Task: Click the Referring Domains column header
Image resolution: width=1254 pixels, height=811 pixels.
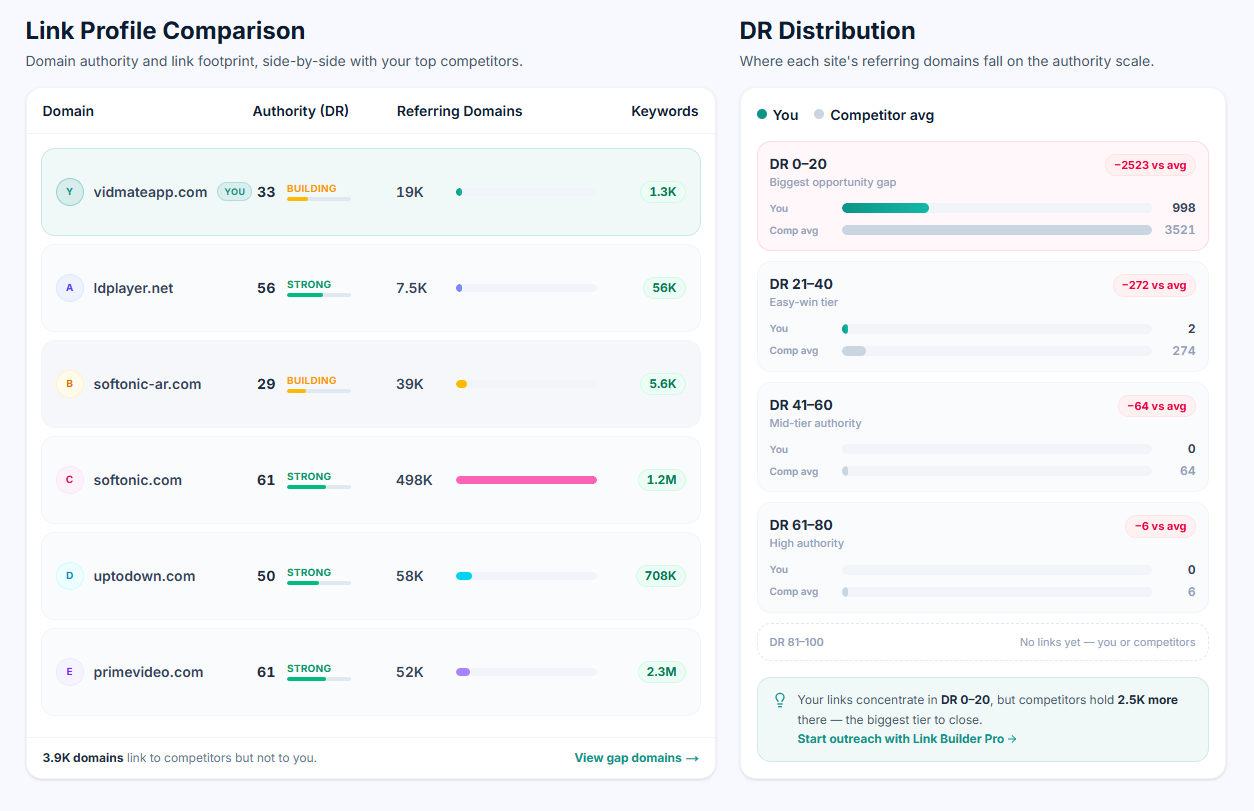Action: (x=459, y=111)
